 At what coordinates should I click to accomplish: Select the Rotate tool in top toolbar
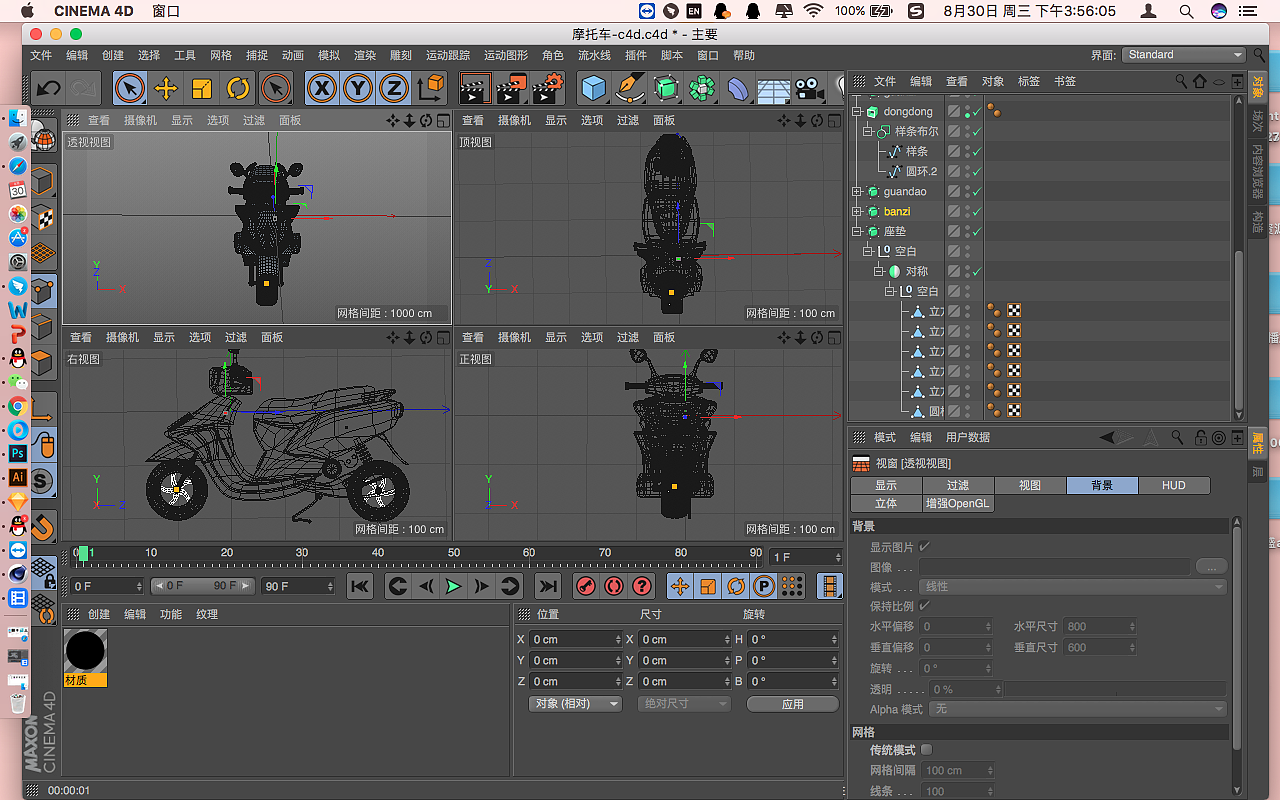coord(238,89)
